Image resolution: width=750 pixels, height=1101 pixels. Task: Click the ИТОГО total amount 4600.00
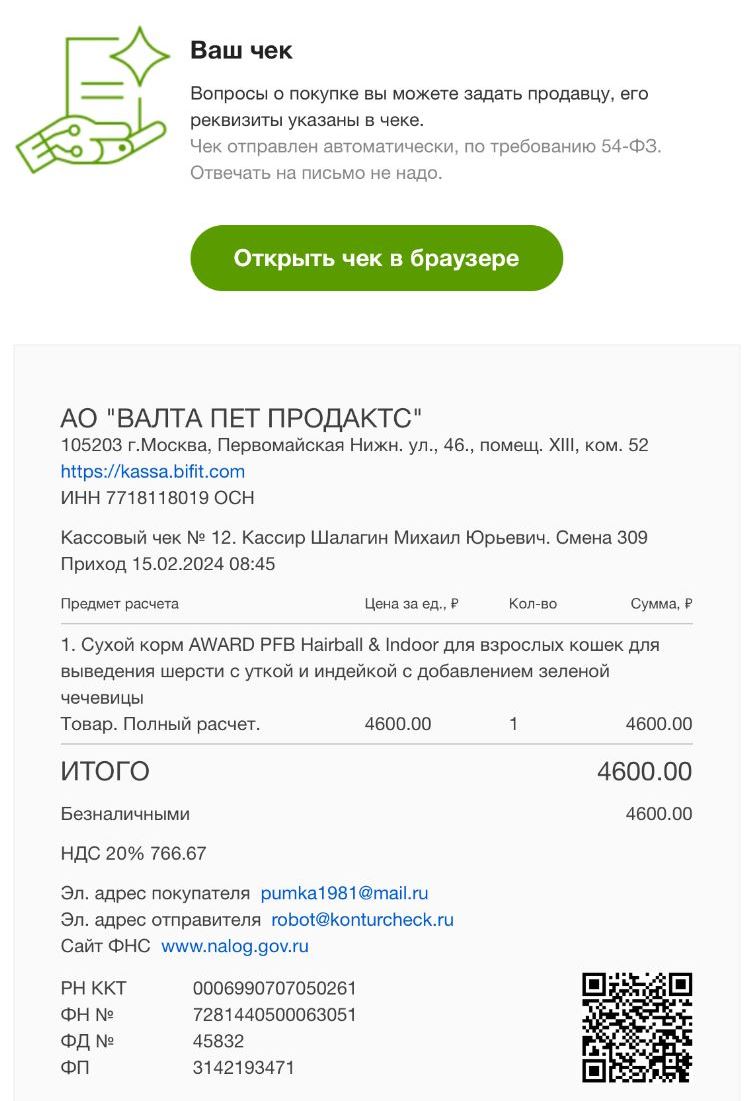(x=644, y=772)
